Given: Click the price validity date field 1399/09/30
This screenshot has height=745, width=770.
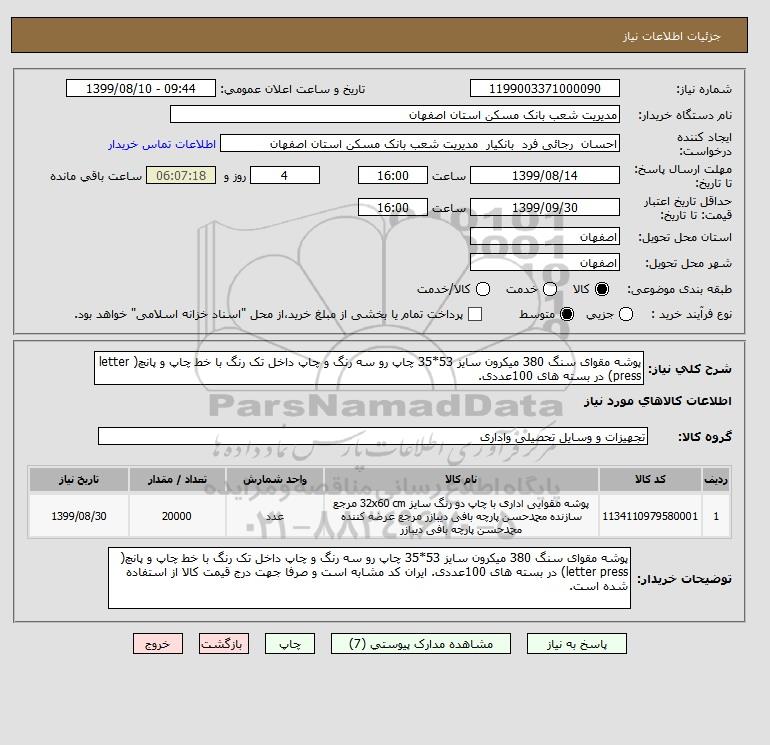Looking at the screenshot, I should (x=544, y=207).
